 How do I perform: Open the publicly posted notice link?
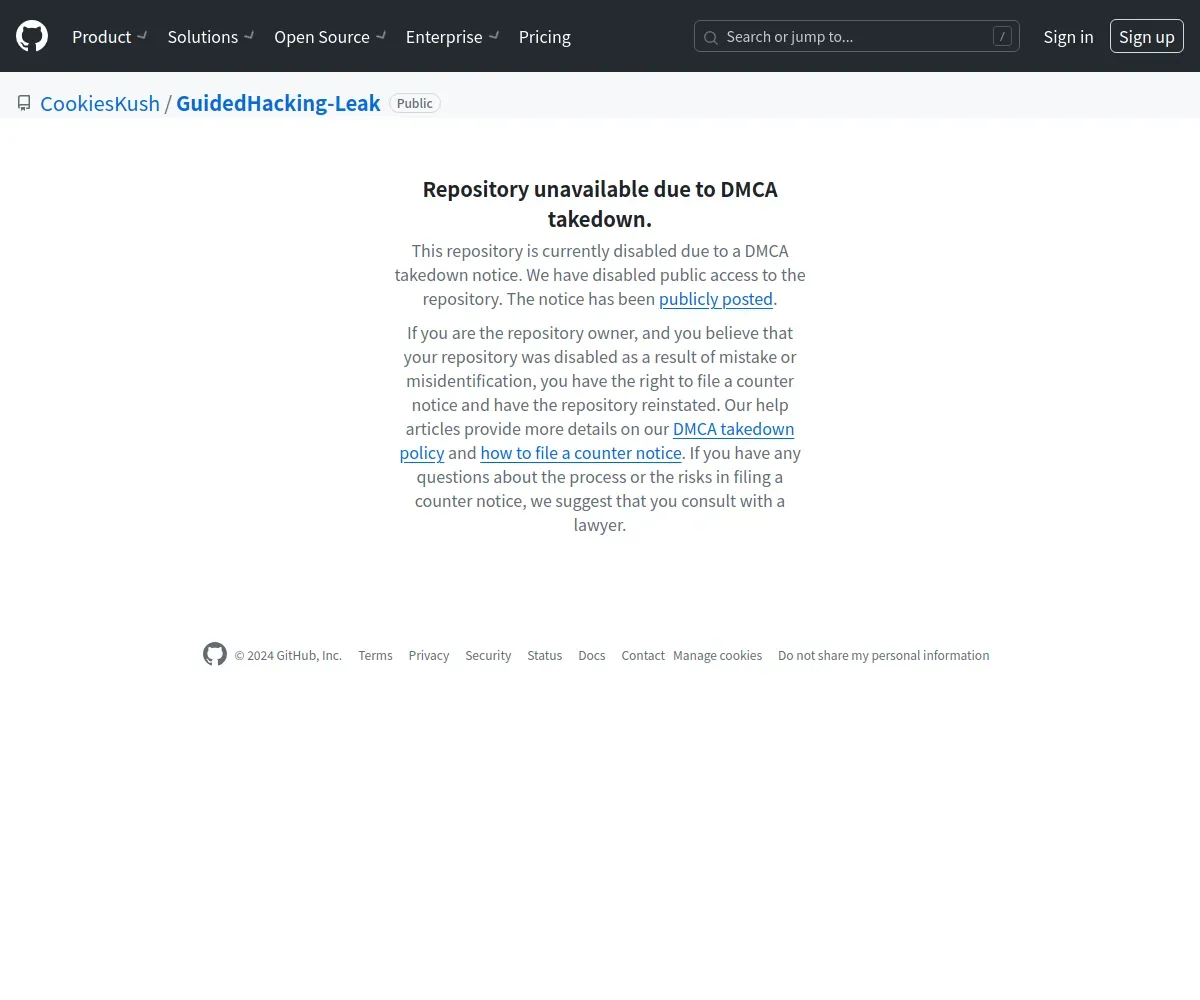click(x=716, y=299)
